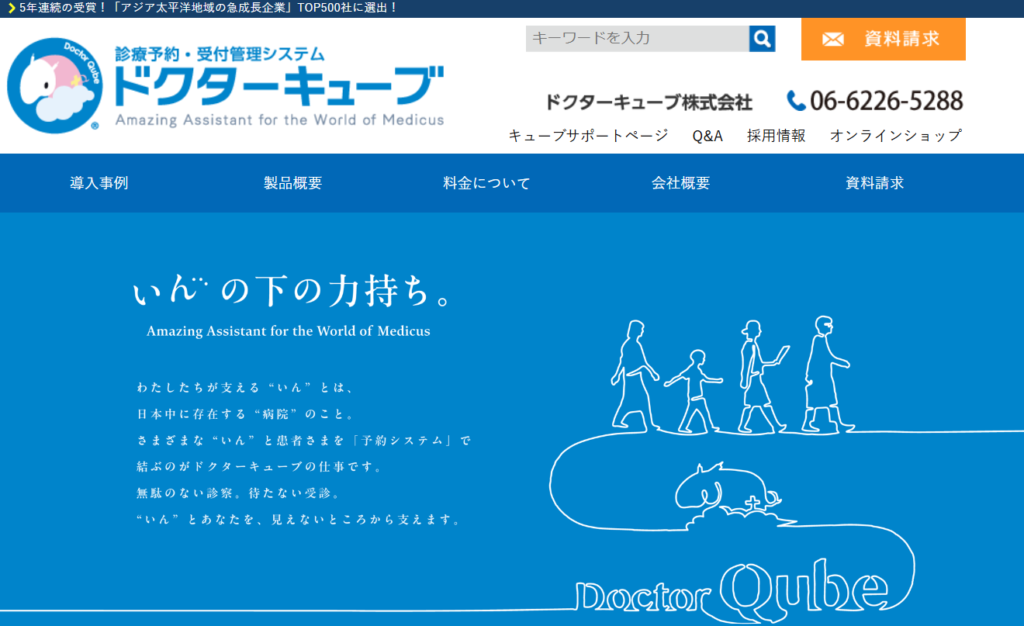Click the yellow chevron in top announcement bar
Viewport: 1024px width, 626px height.
pyautogui.click(x=11, y=8)
